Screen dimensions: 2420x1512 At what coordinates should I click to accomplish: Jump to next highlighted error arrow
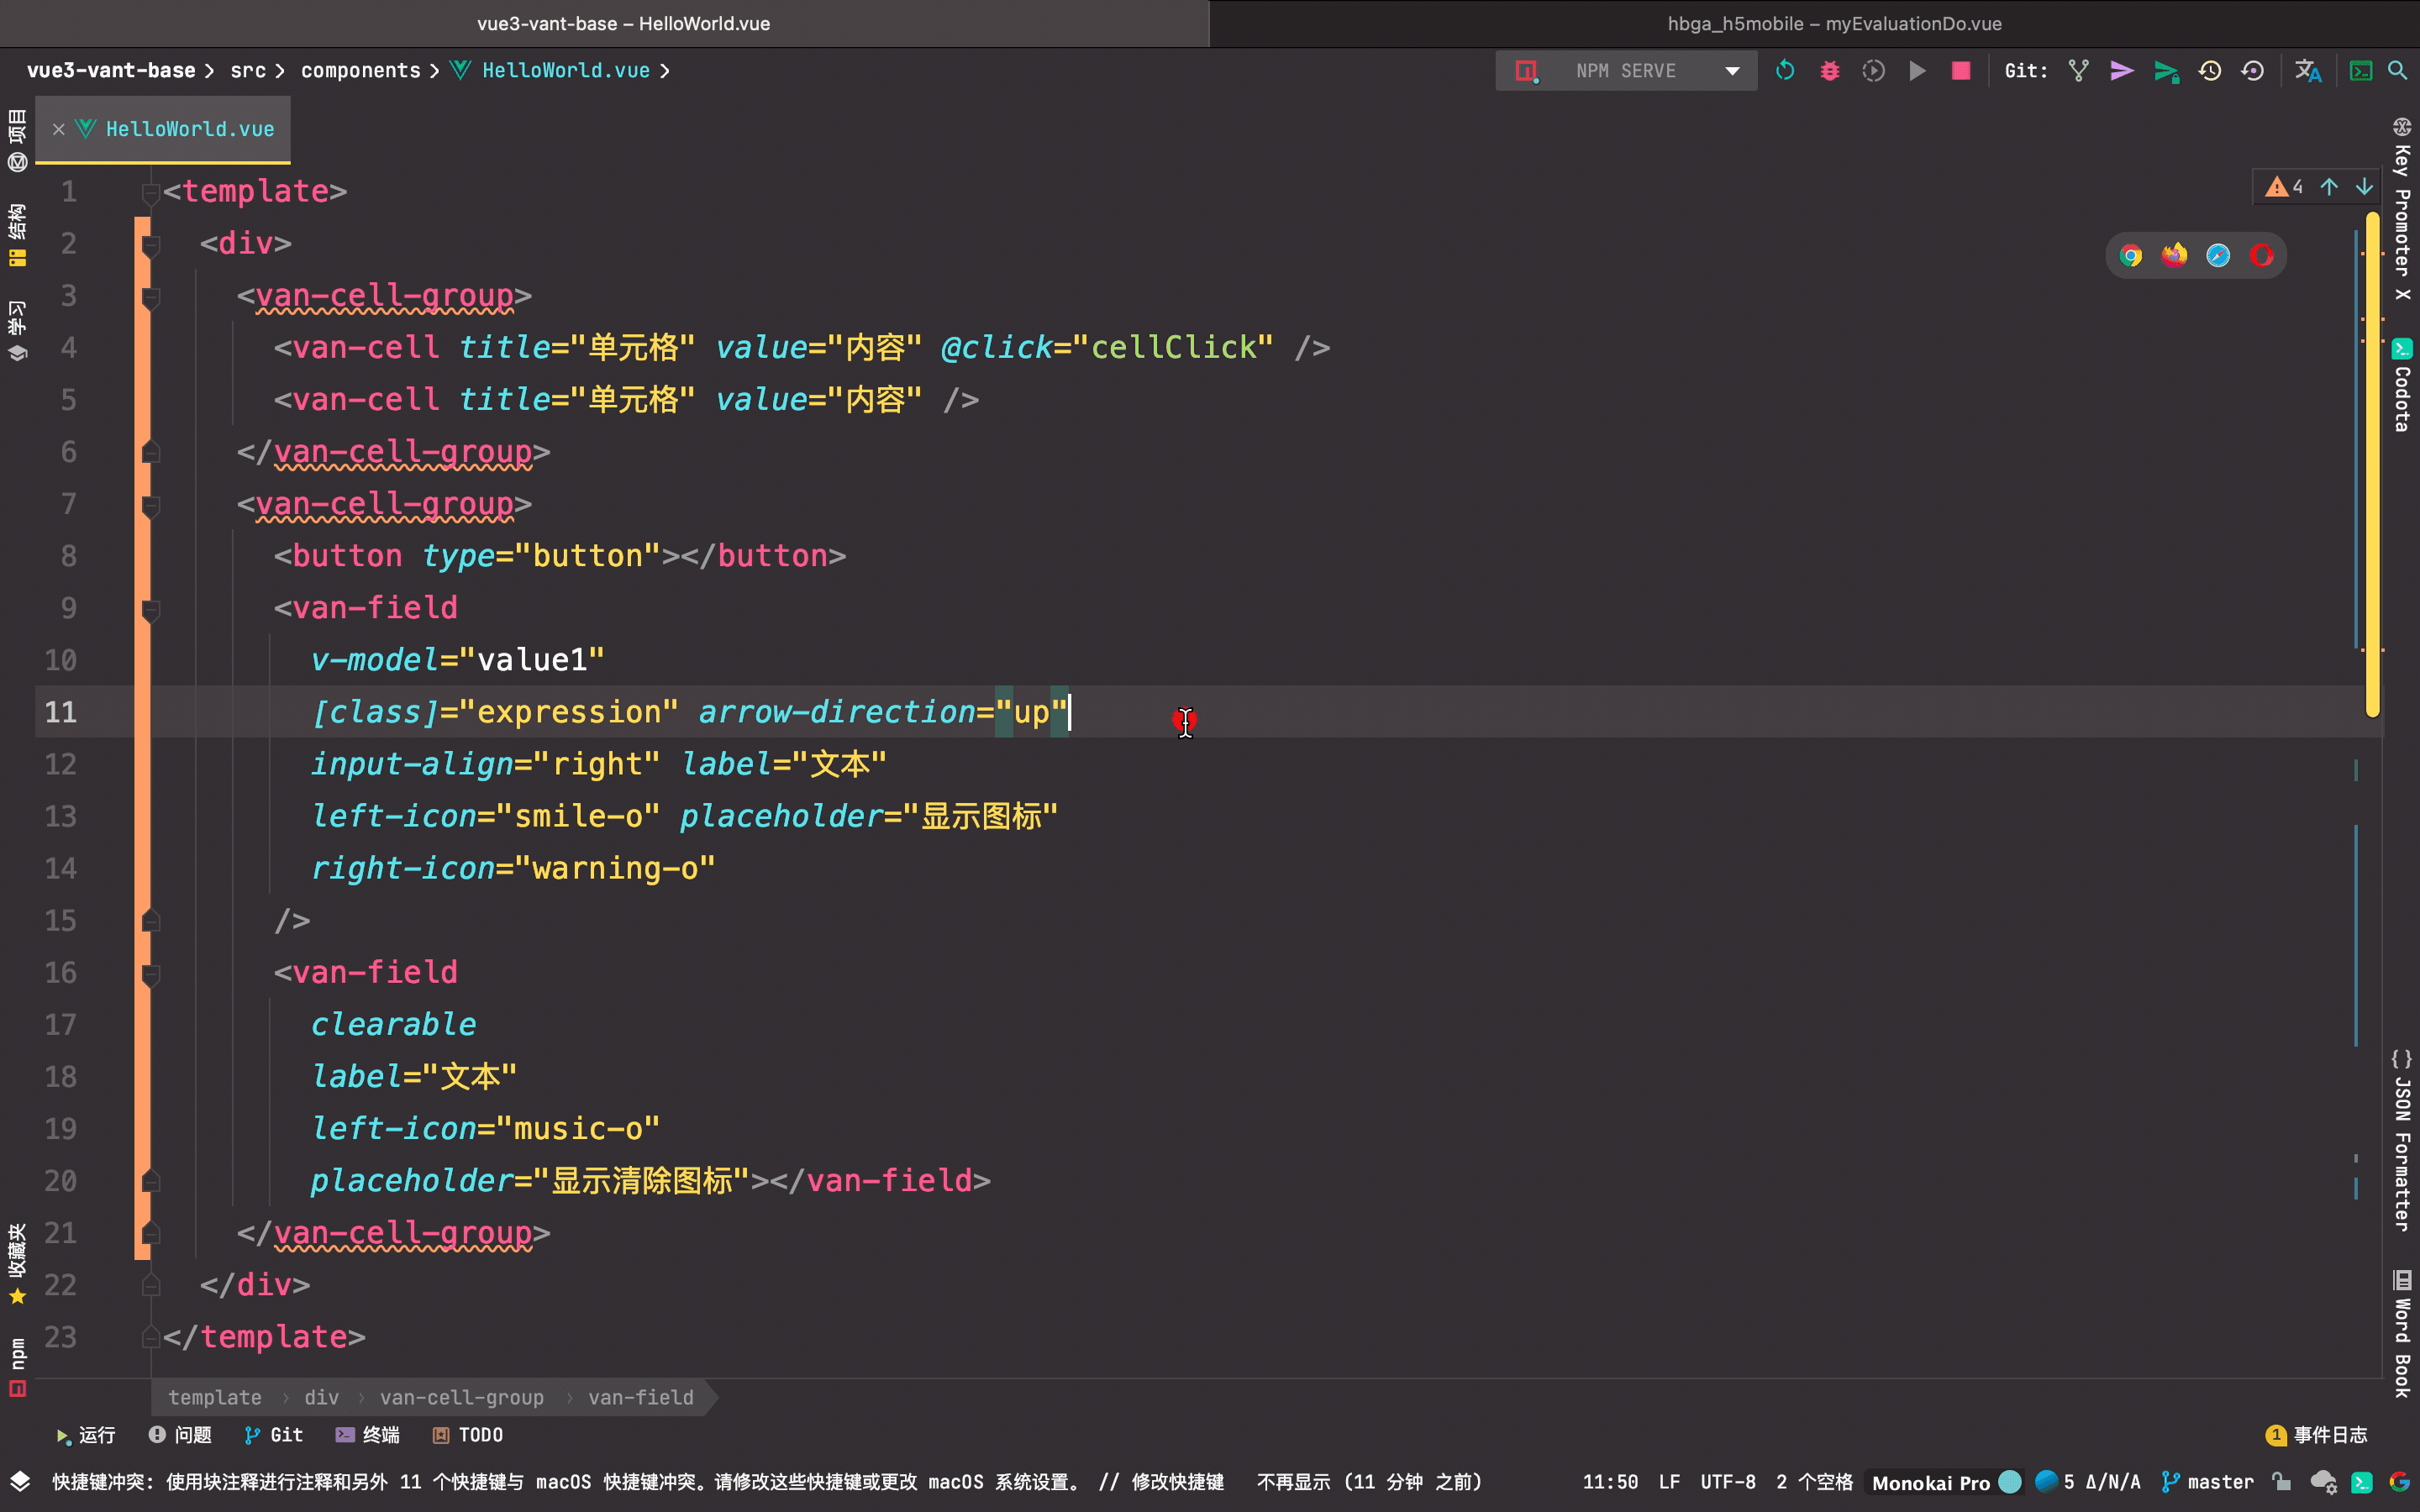(2364, 187)
